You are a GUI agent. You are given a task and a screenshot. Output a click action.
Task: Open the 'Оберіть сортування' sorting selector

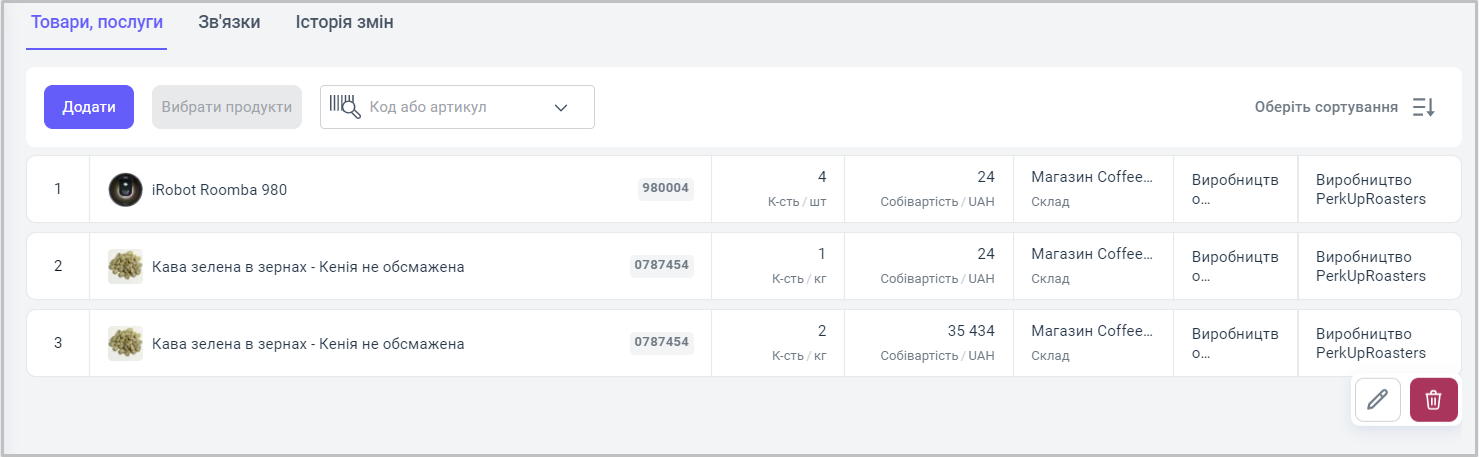tap(1326, 107)
